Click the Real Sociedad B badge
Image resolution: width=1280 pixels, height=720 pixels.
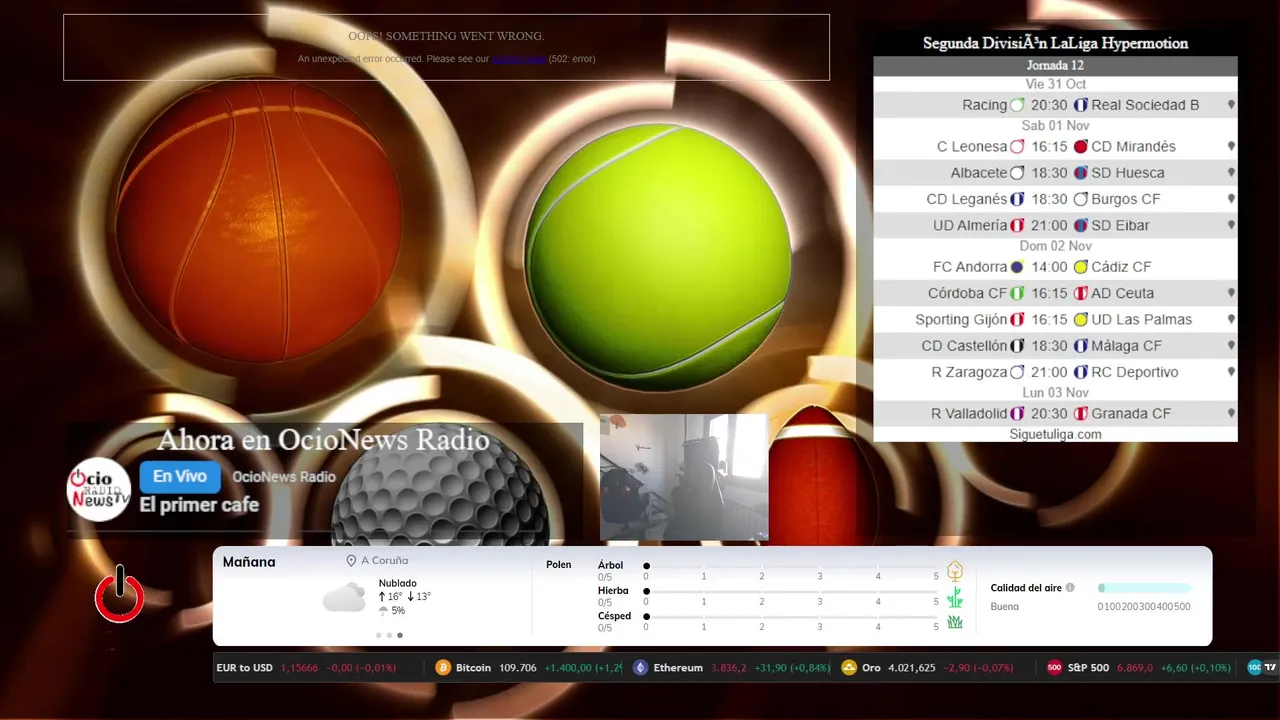[x=1080, y=105]
